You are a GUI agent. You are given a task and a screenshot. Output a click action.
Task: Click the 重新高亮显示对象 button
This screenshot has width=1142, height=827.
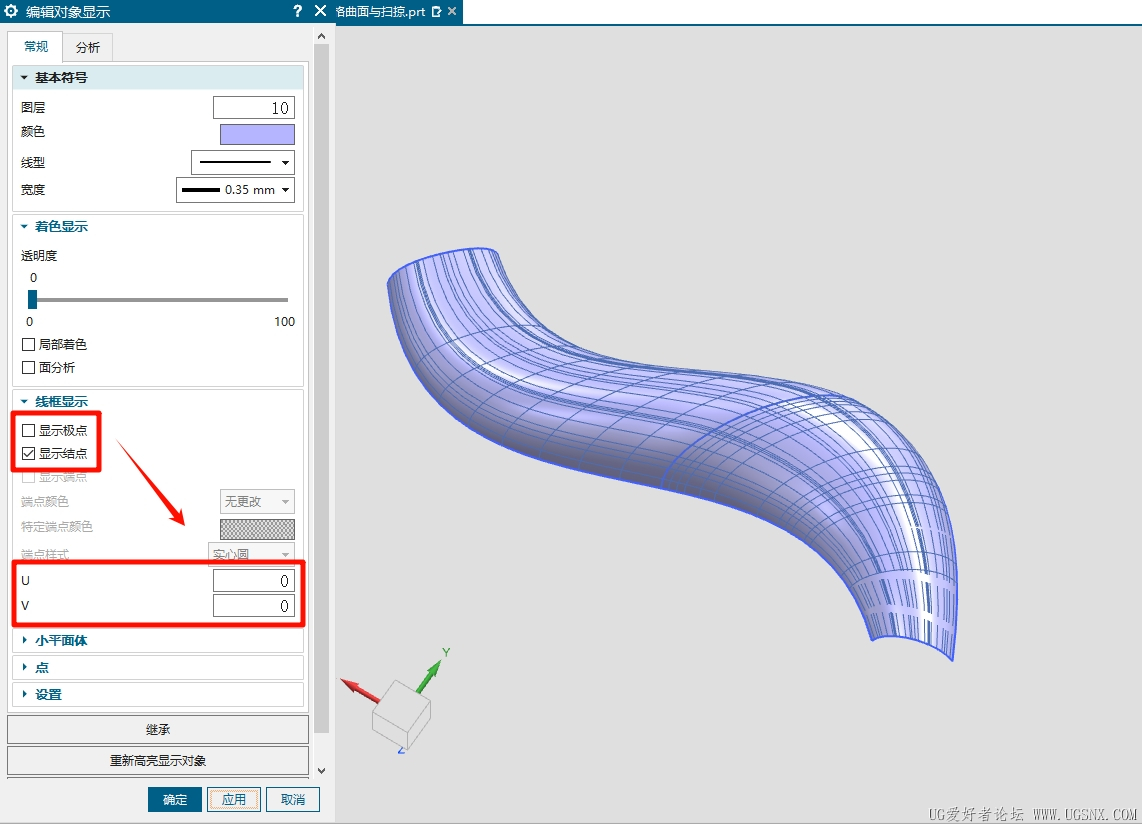point(158,761)
